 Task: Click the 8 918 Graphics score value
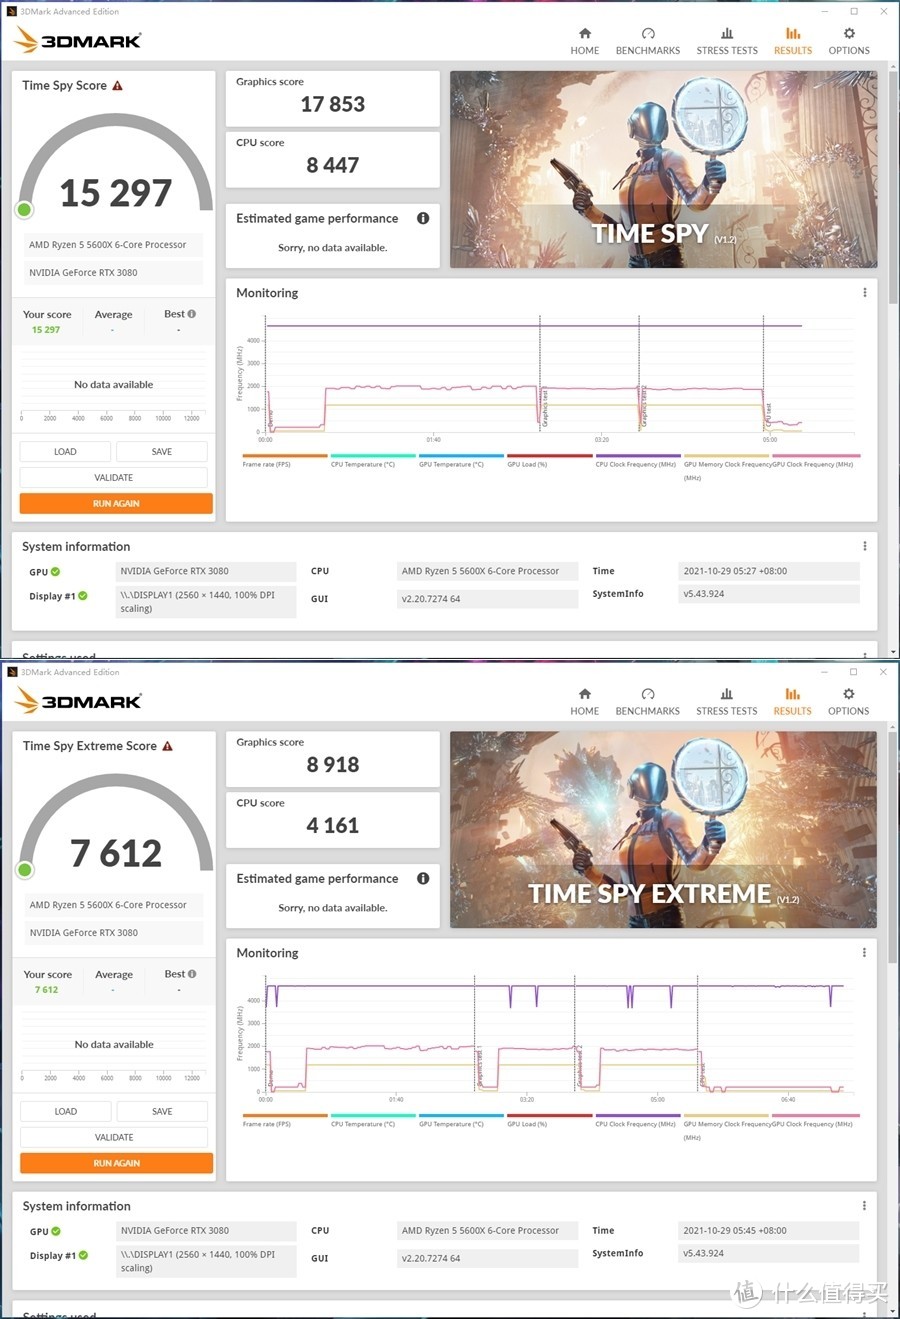pyautogui.click(x=333, y=765)
